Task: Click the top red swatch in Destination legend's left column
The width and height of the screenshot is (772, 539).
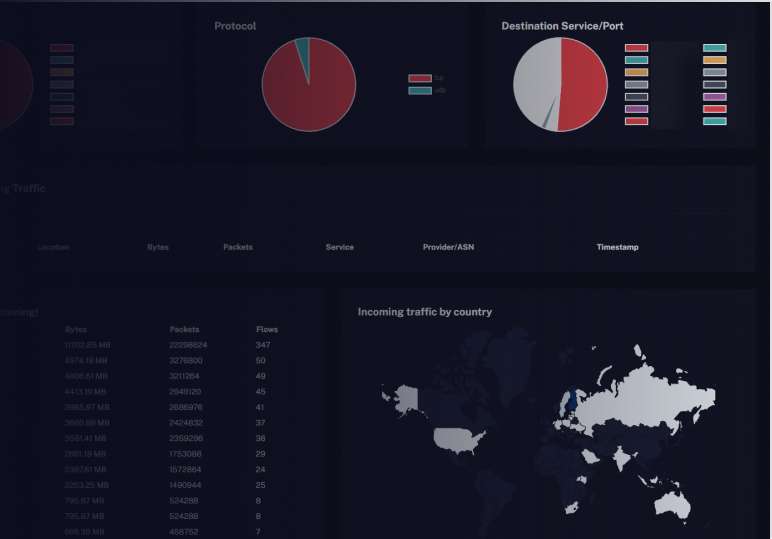Action: coord(636,48)
